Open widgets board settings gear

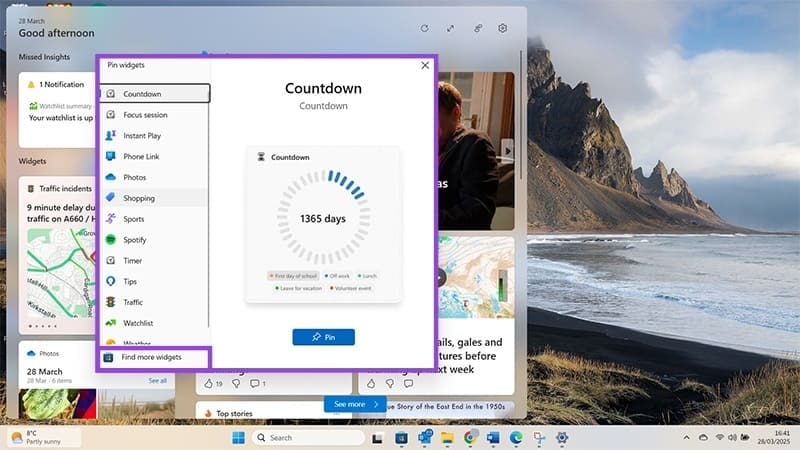click(503, 29)
